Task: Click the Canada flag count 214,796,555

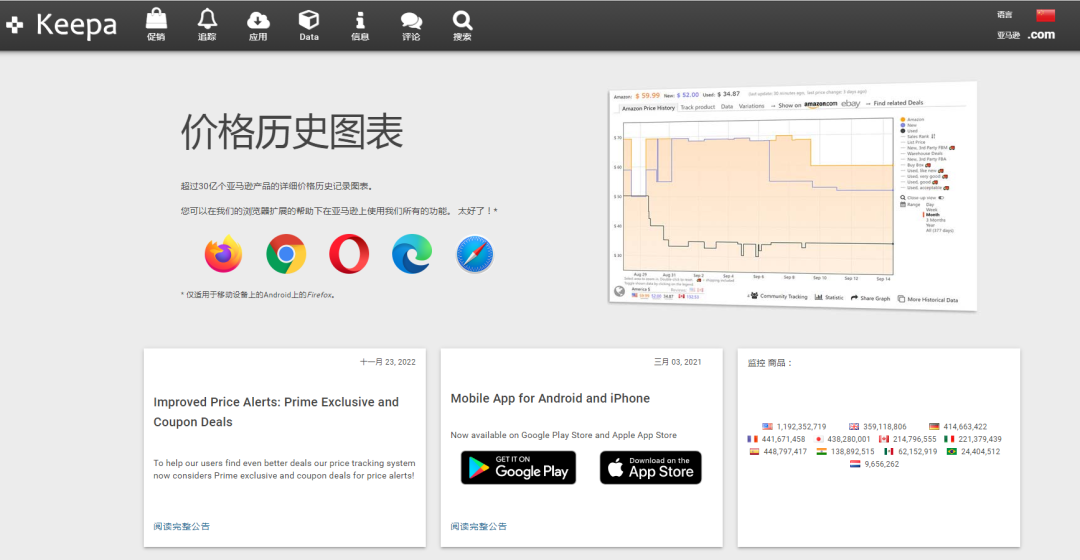Action: pos(907,439)
